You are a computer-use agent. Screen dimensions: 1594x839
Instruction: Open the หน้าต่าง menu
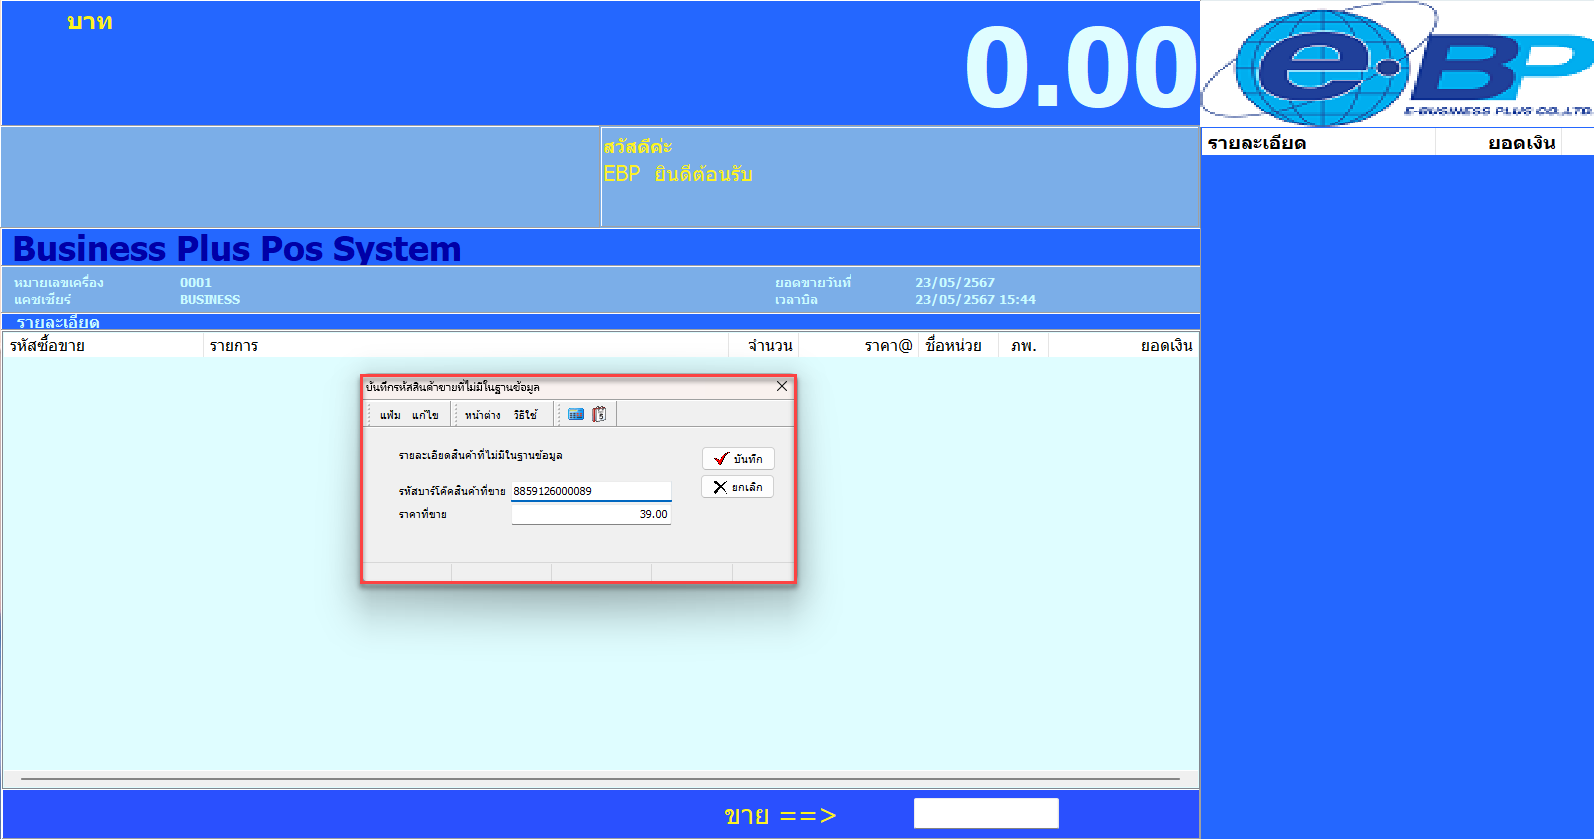[483, 415]
